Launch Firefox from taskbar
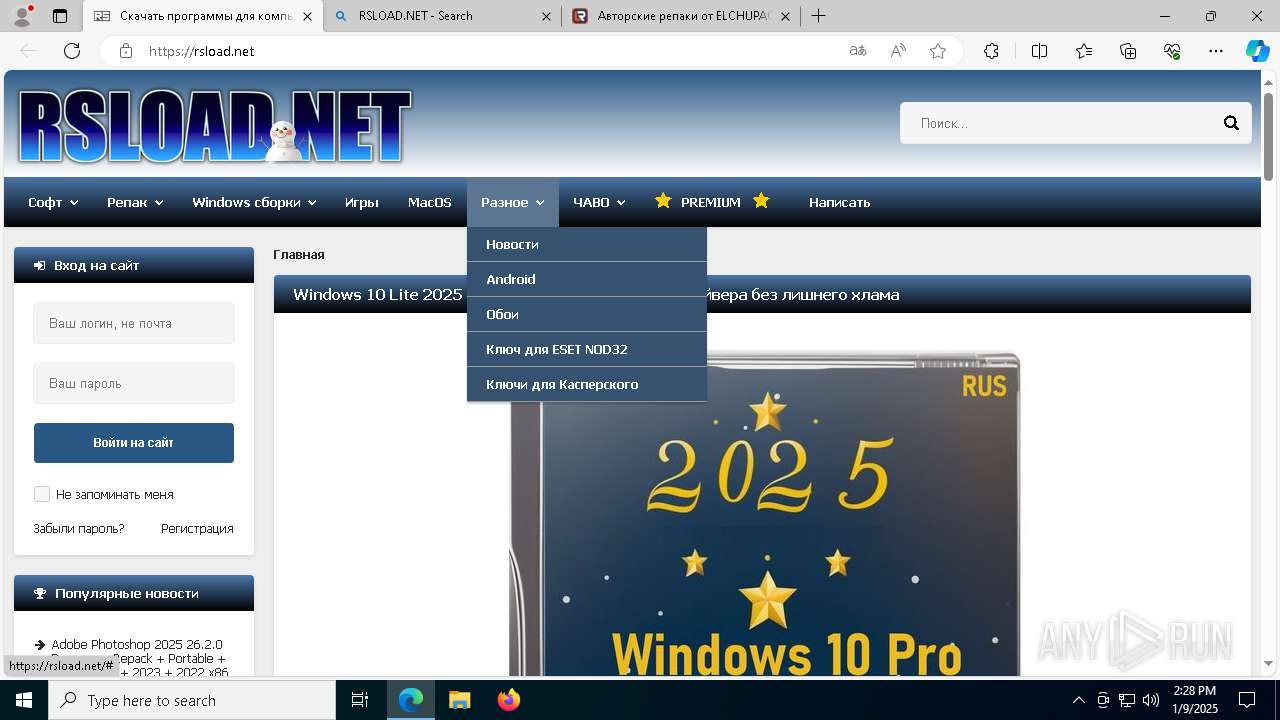 coord(509,700)
